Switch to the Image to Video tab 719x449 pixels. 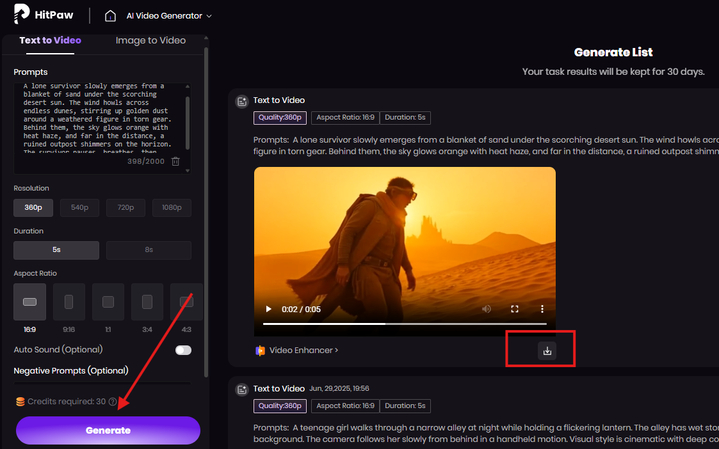coord(150,40)
